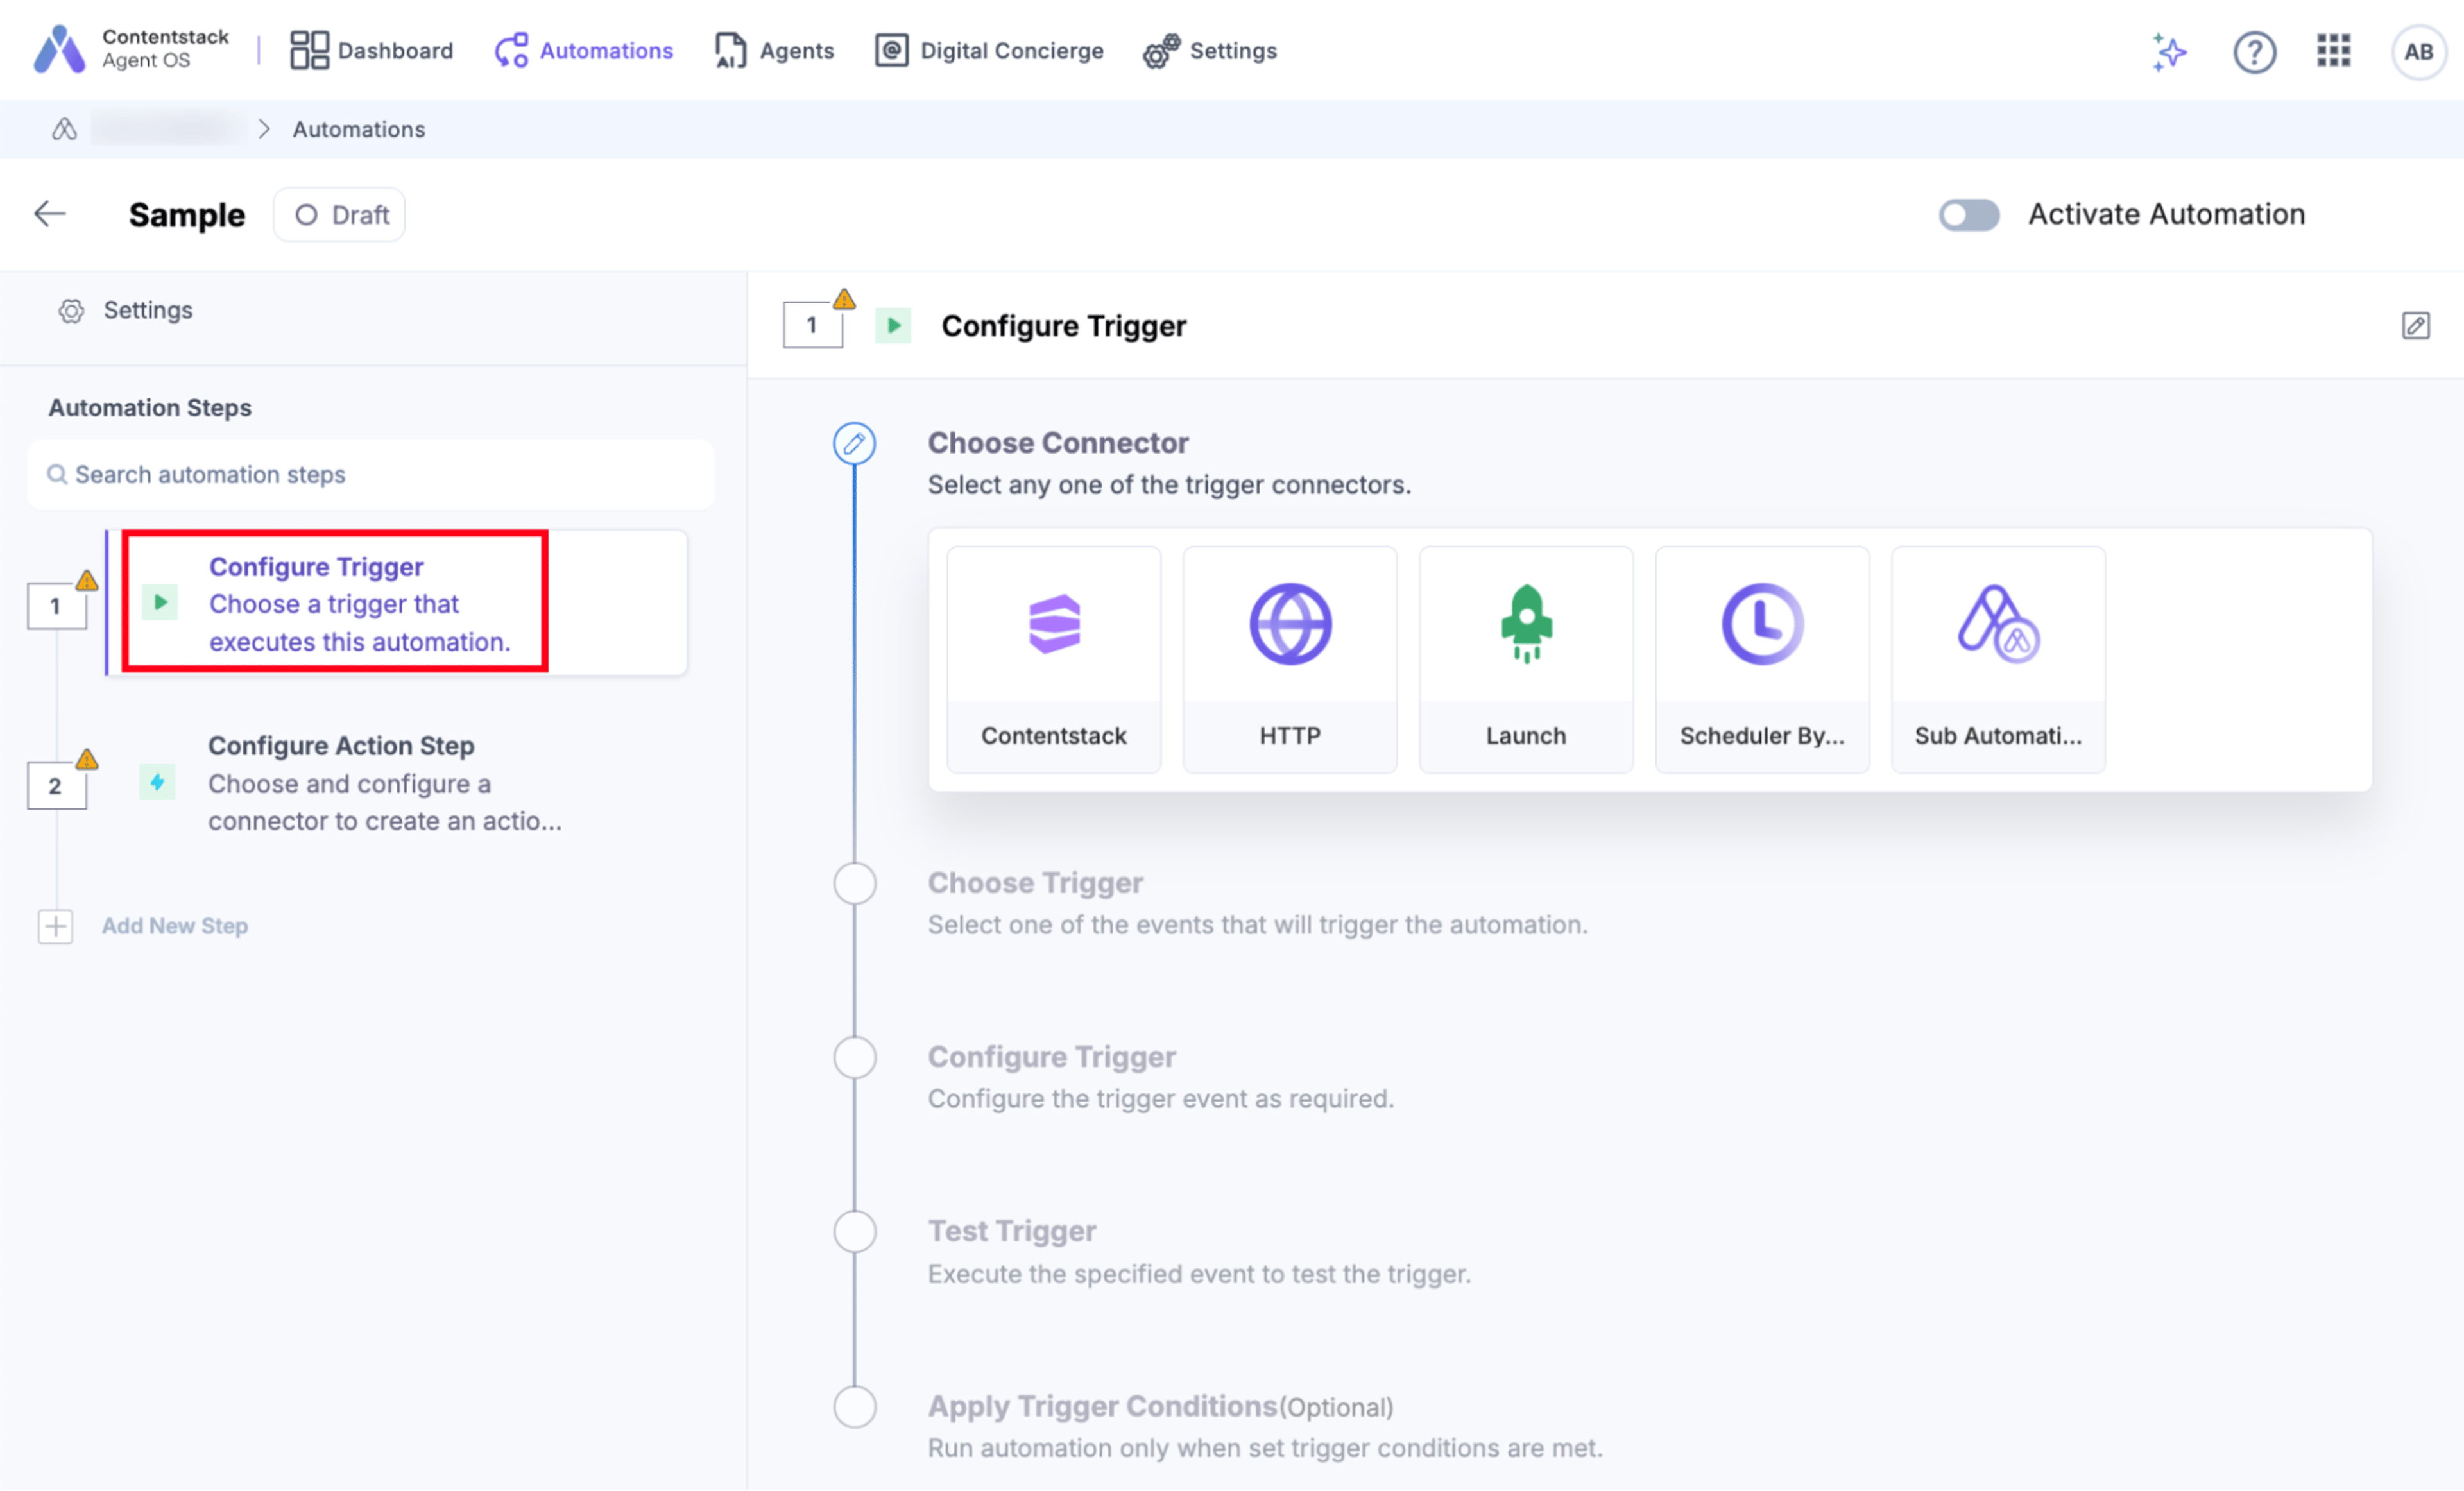Viewport: 2464px width, 1491px height.
Task: Click the Automations breadcrumb link
Action: click(359, 129)
